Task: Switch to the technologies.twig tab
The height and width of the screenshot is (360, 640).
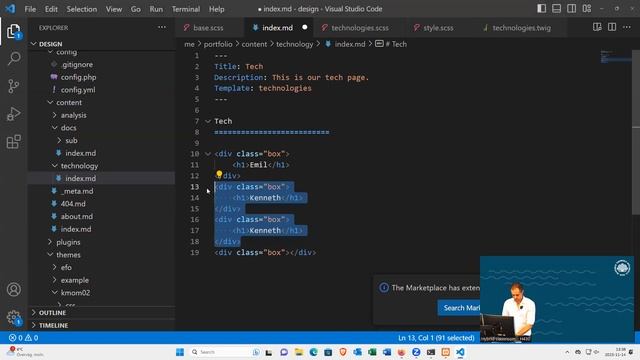Action: click(521, 28)
